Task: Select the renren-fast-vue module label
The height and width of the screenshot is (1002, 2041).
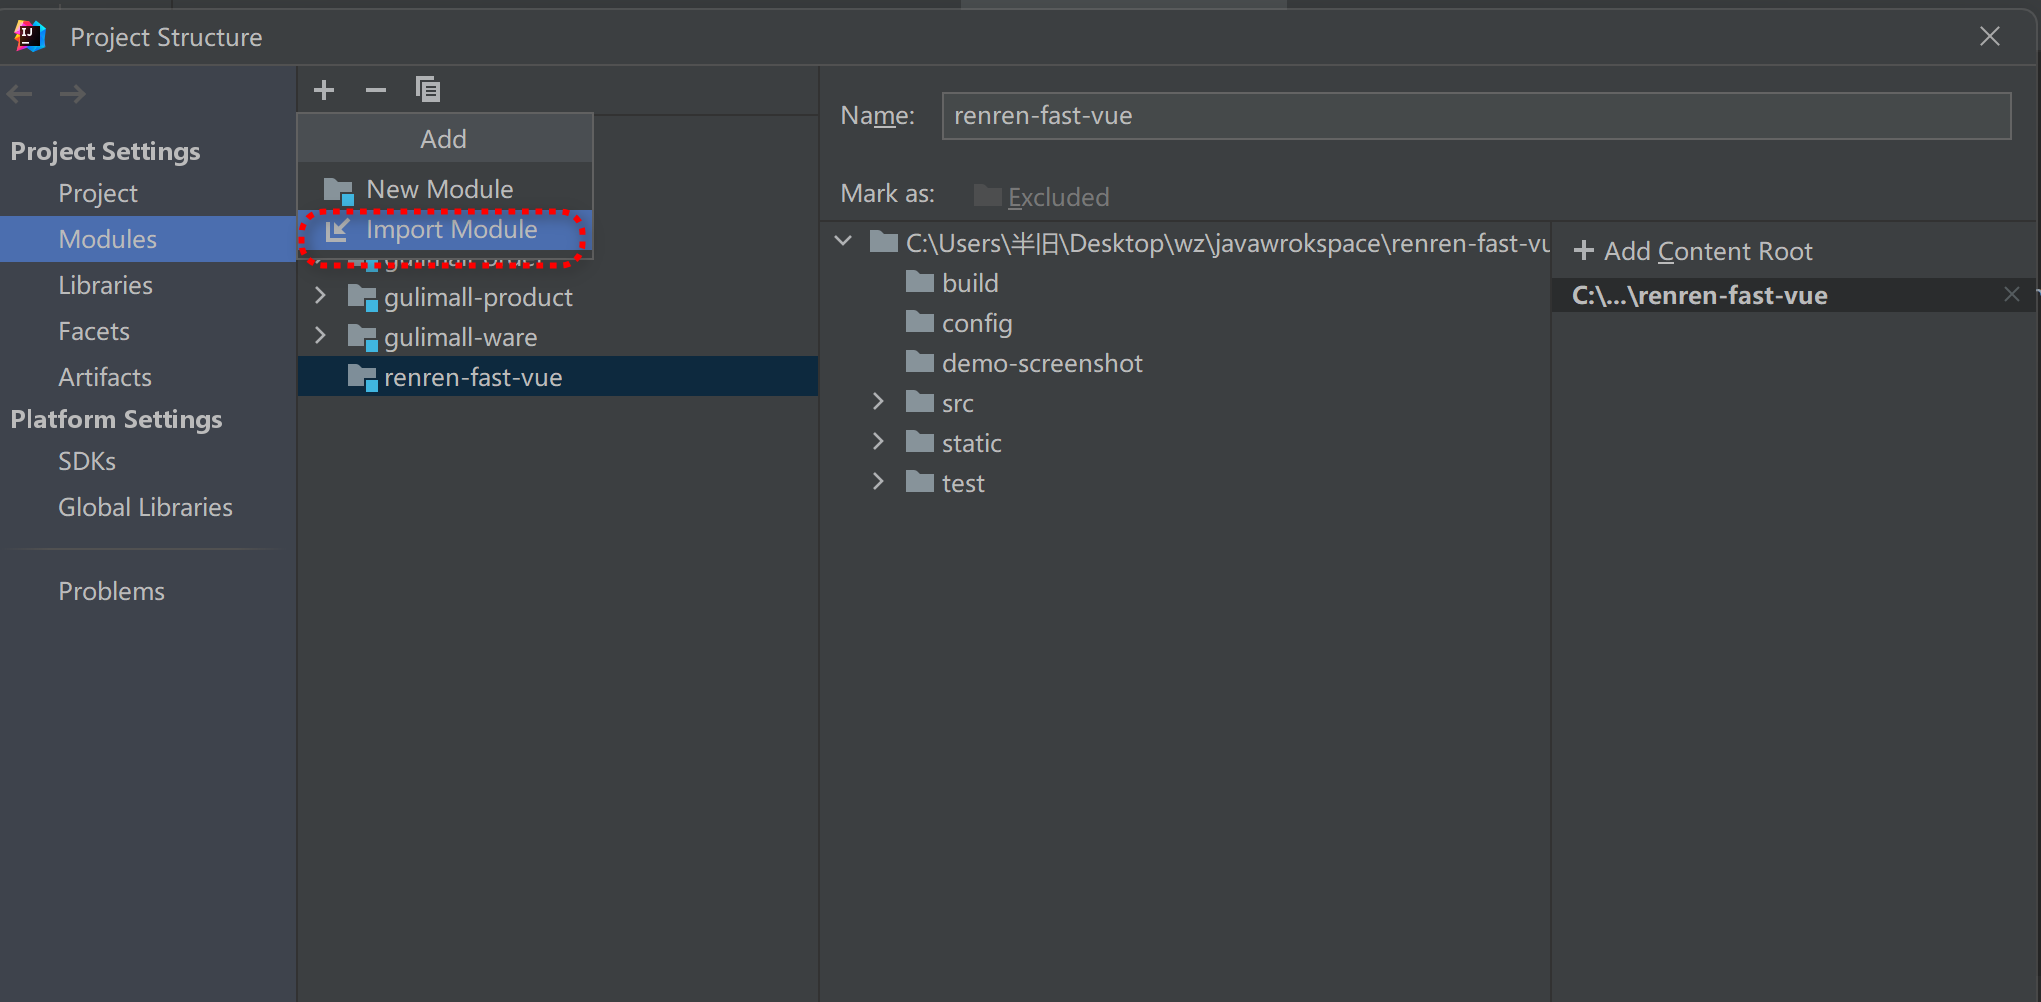Action: click(x=473, y=377)
